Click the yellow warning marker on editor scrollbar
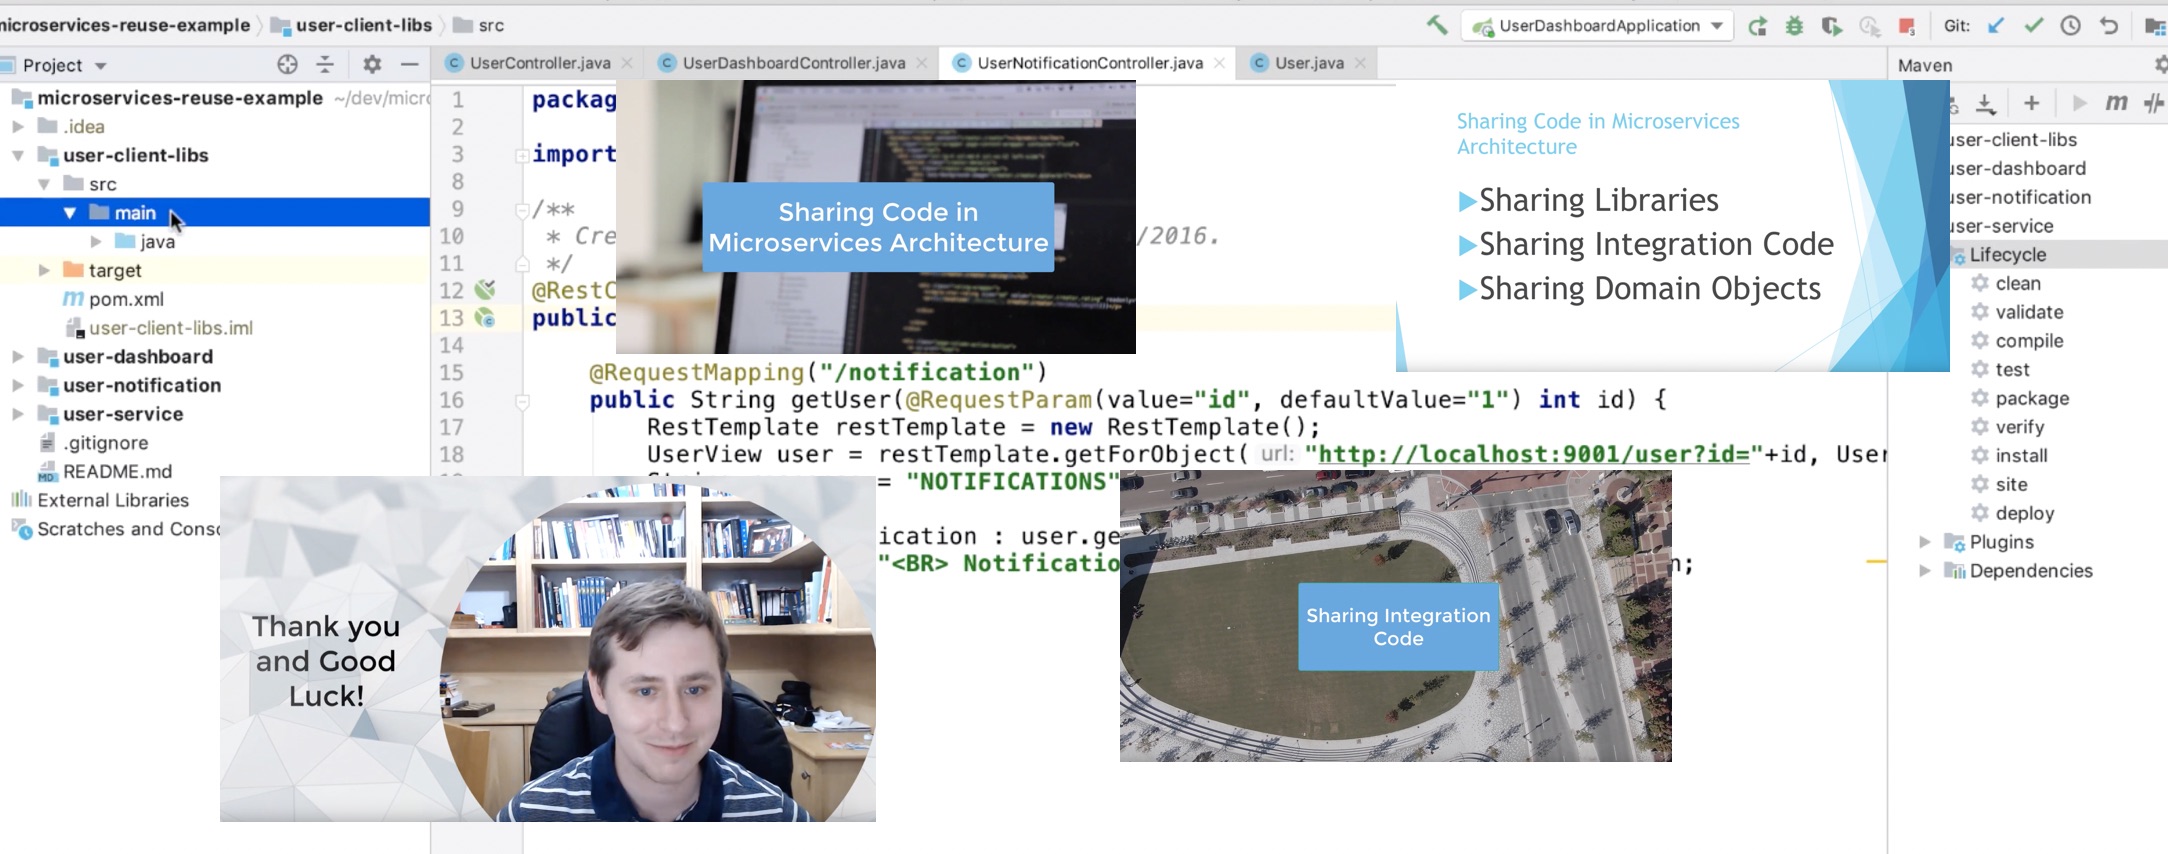Viewport: 2168px width, 854px height. 1876,562
